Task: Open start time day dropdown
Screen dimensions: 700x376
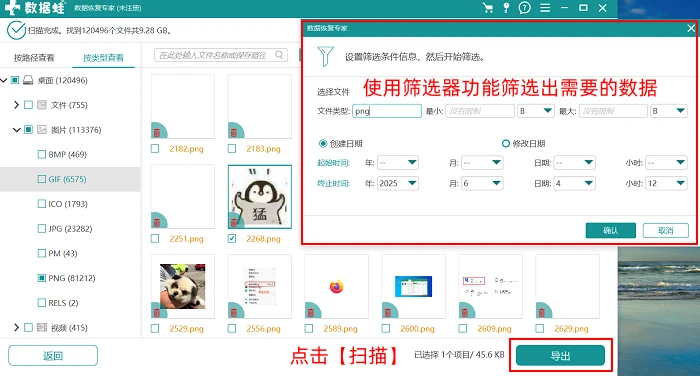Action: [575, 163]
